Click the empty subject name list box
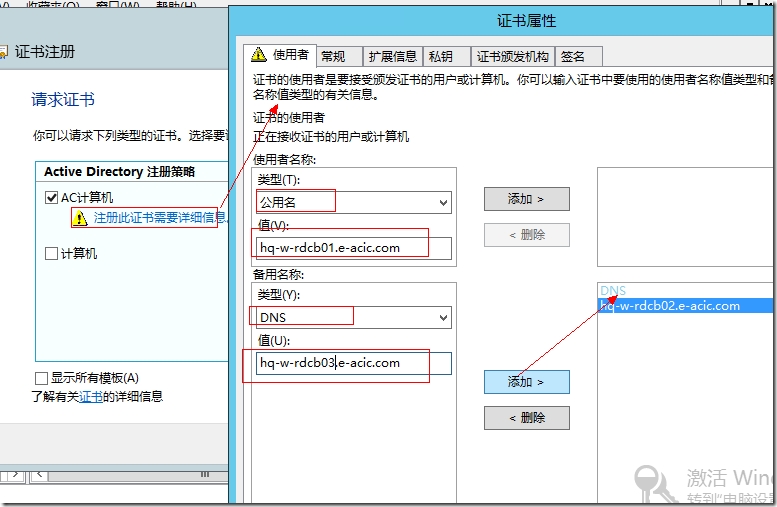This screenshot has height=507, width=777. click(x=686, y=217)
